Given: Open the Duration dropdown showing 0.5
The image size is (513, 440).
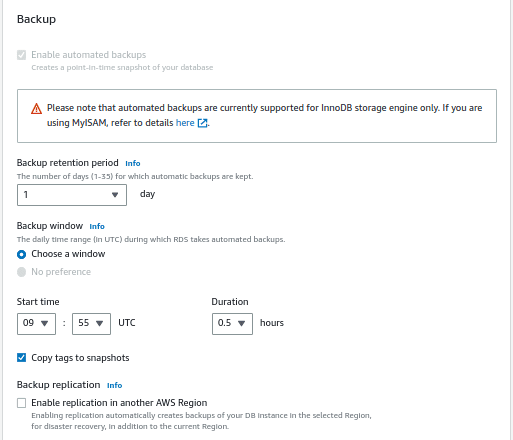Looking at the screenshot, I should (232, 324).
